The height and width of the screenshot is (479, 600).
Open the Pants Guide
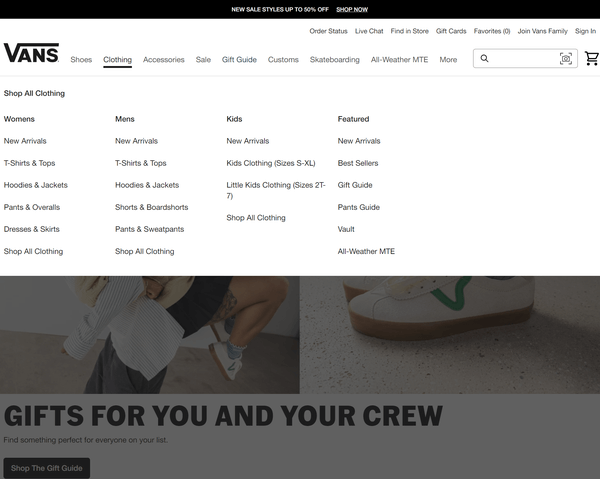pyautogui.click(x=359, y=207)
